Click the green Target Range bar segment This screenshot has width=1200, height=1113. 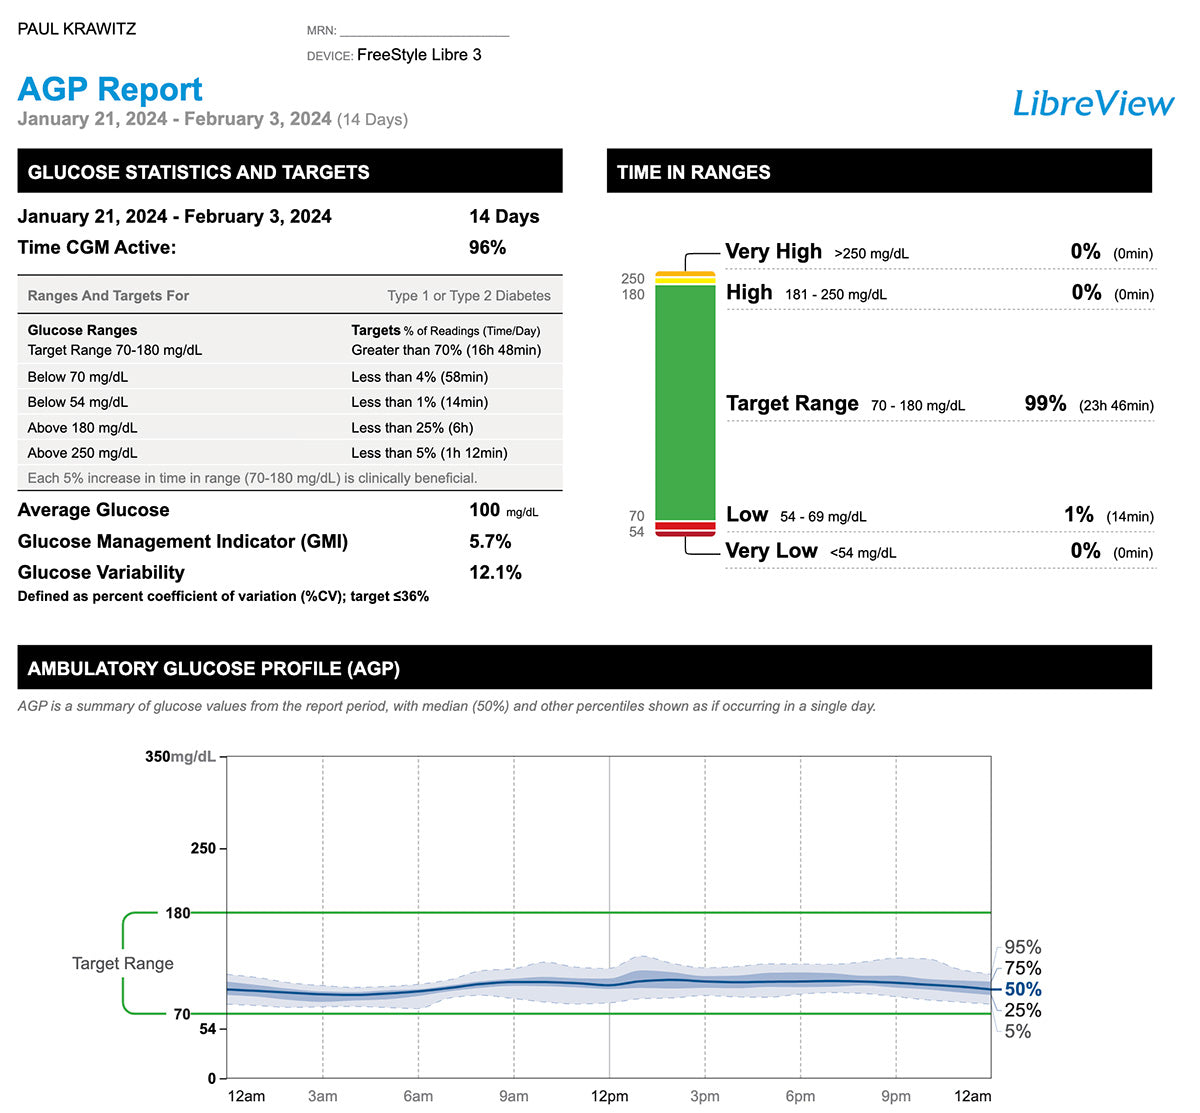pos(685,402)
